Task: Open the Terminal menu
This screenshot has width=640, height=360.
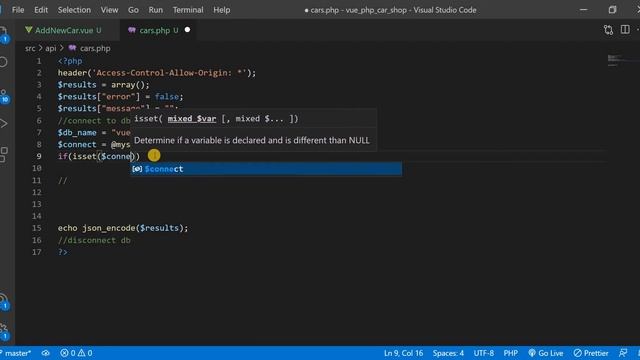Action: click(188, 10)
